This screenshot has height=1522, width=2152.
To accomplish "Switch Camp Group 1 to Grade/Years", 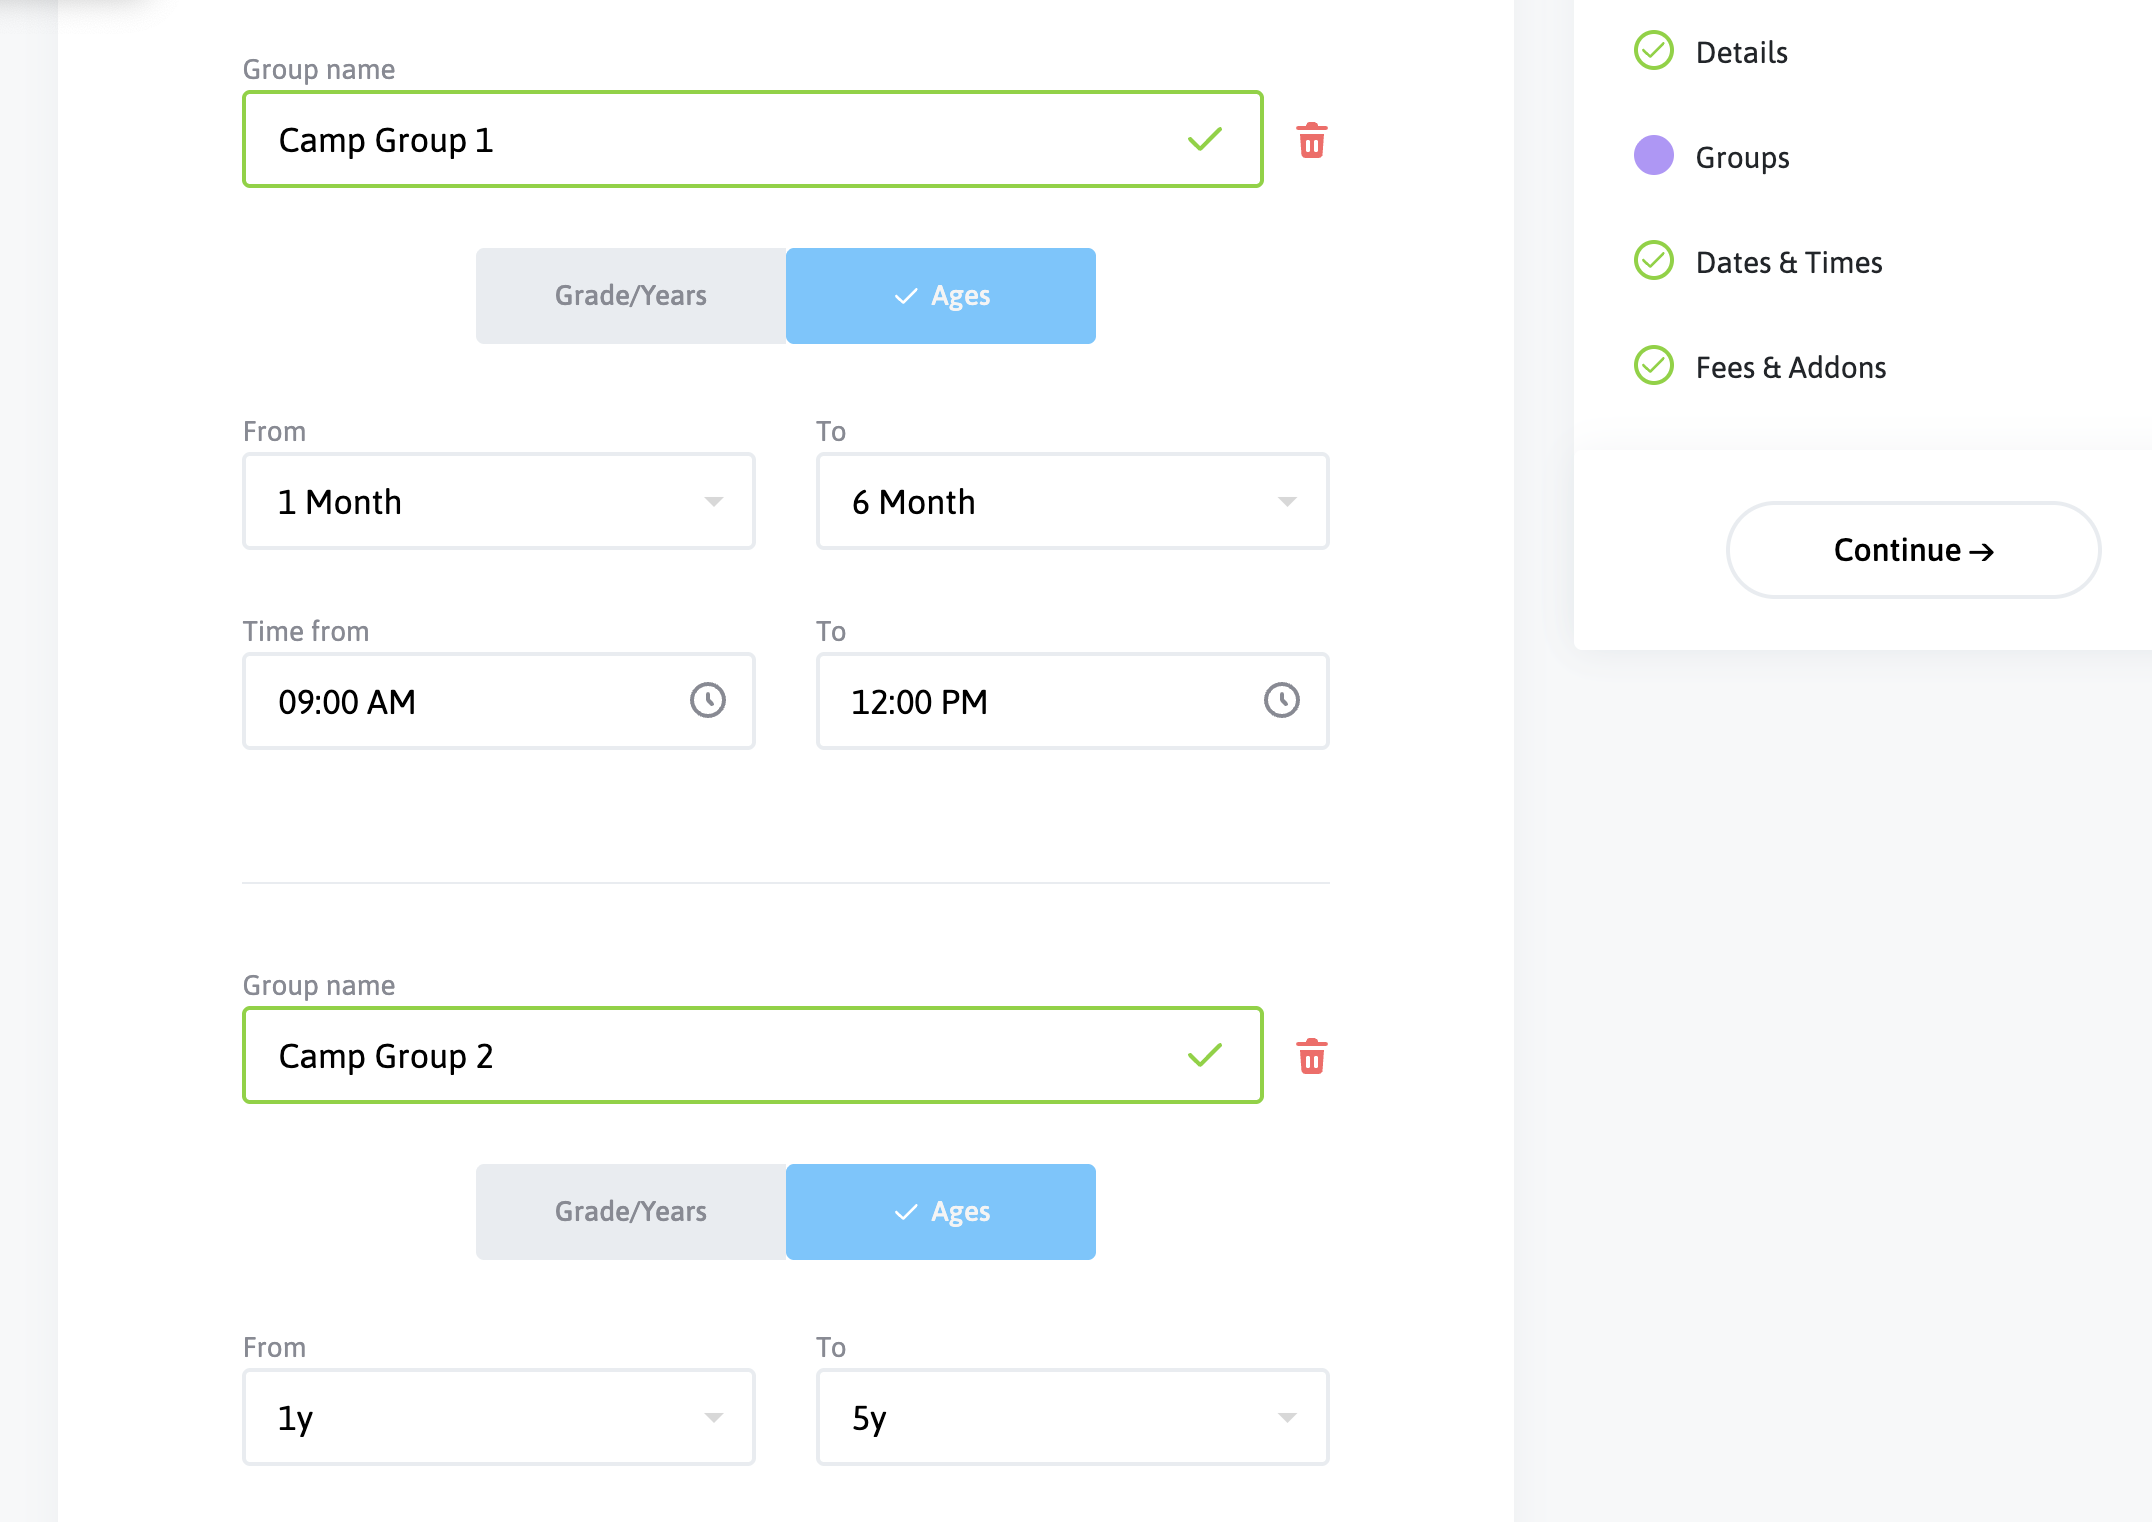I will [x=631, y=296].
